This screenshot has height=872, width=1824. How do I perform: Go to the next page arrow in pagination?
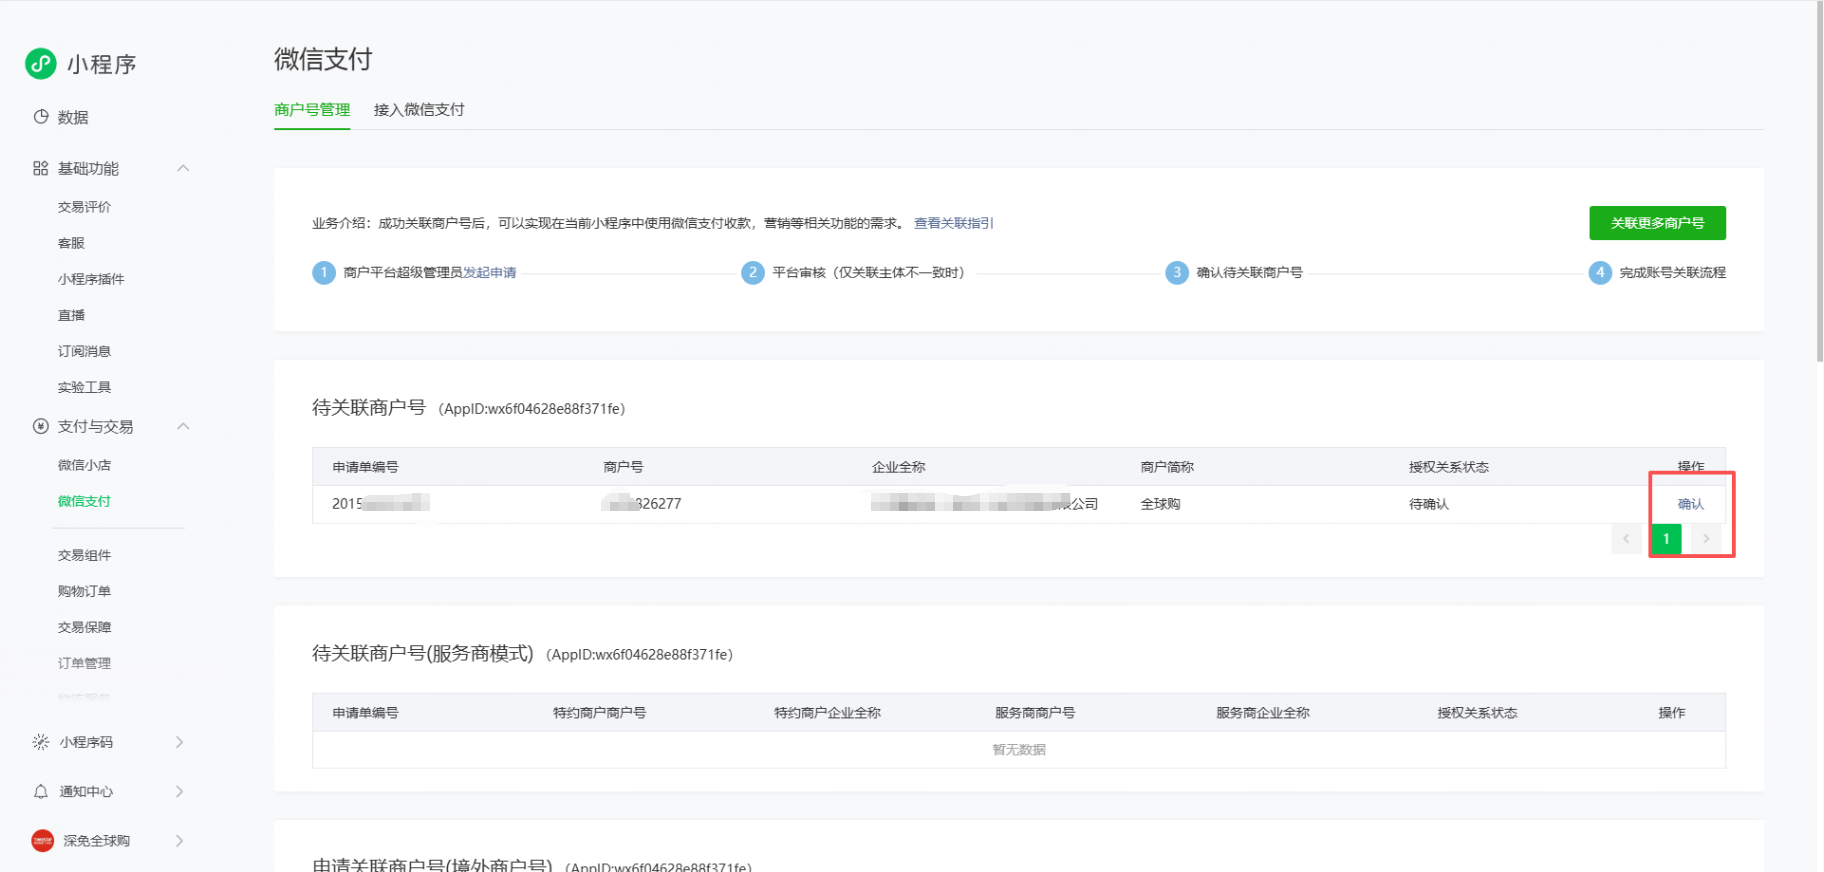1706,539
